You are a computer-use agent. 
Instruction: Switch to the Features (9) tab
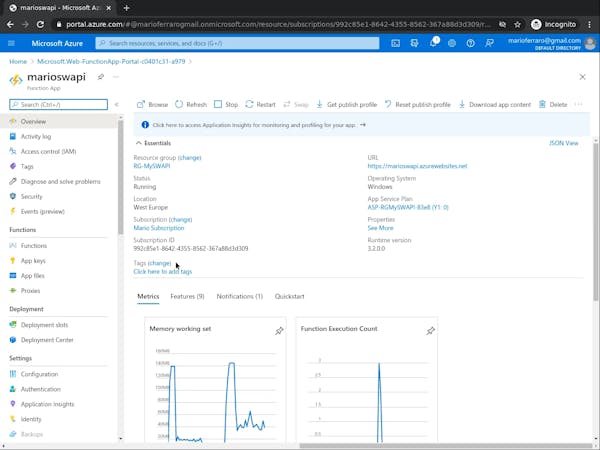187,296
